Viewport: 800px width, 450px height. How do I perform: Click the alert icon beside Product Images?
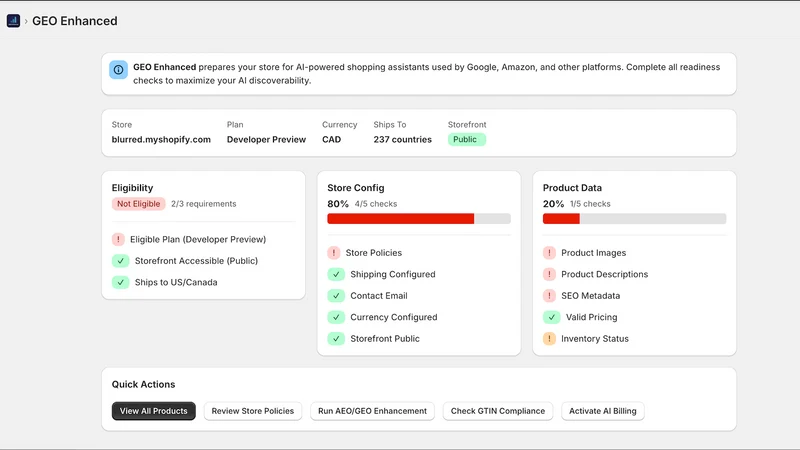(x=549, y=253)
